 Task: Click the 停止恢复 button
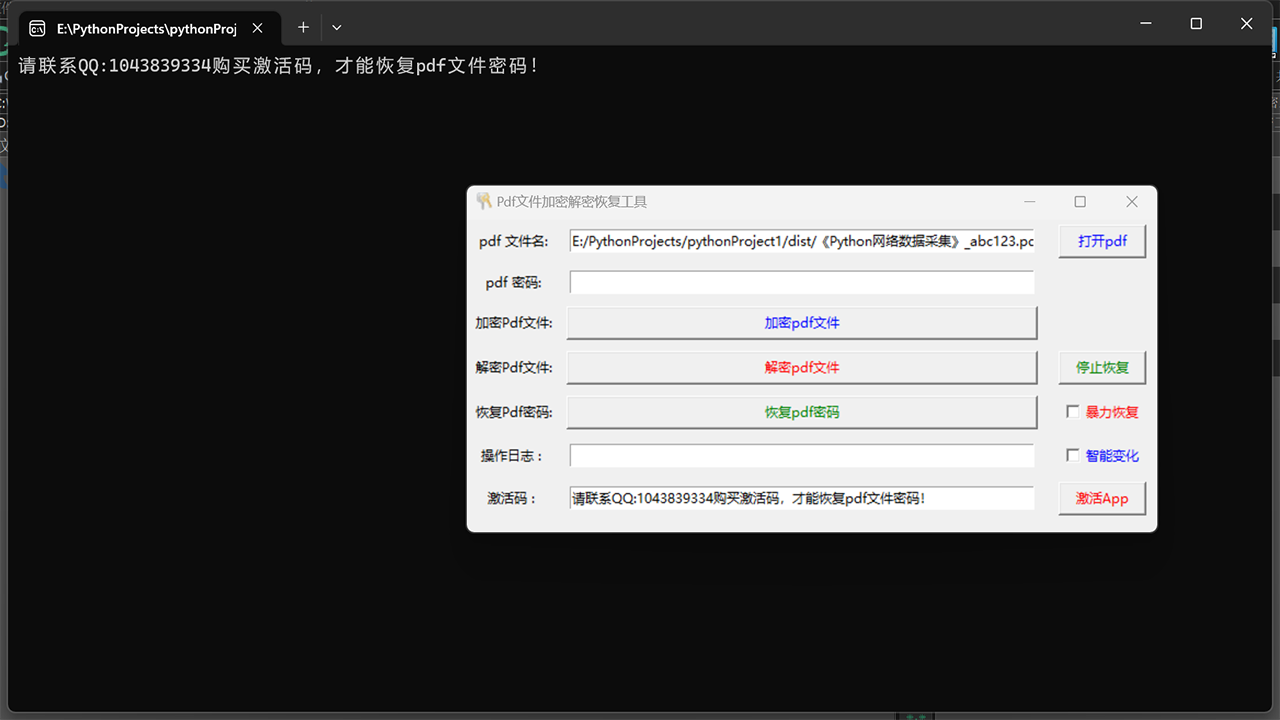pyautogui.click(x=1102, y=367)
